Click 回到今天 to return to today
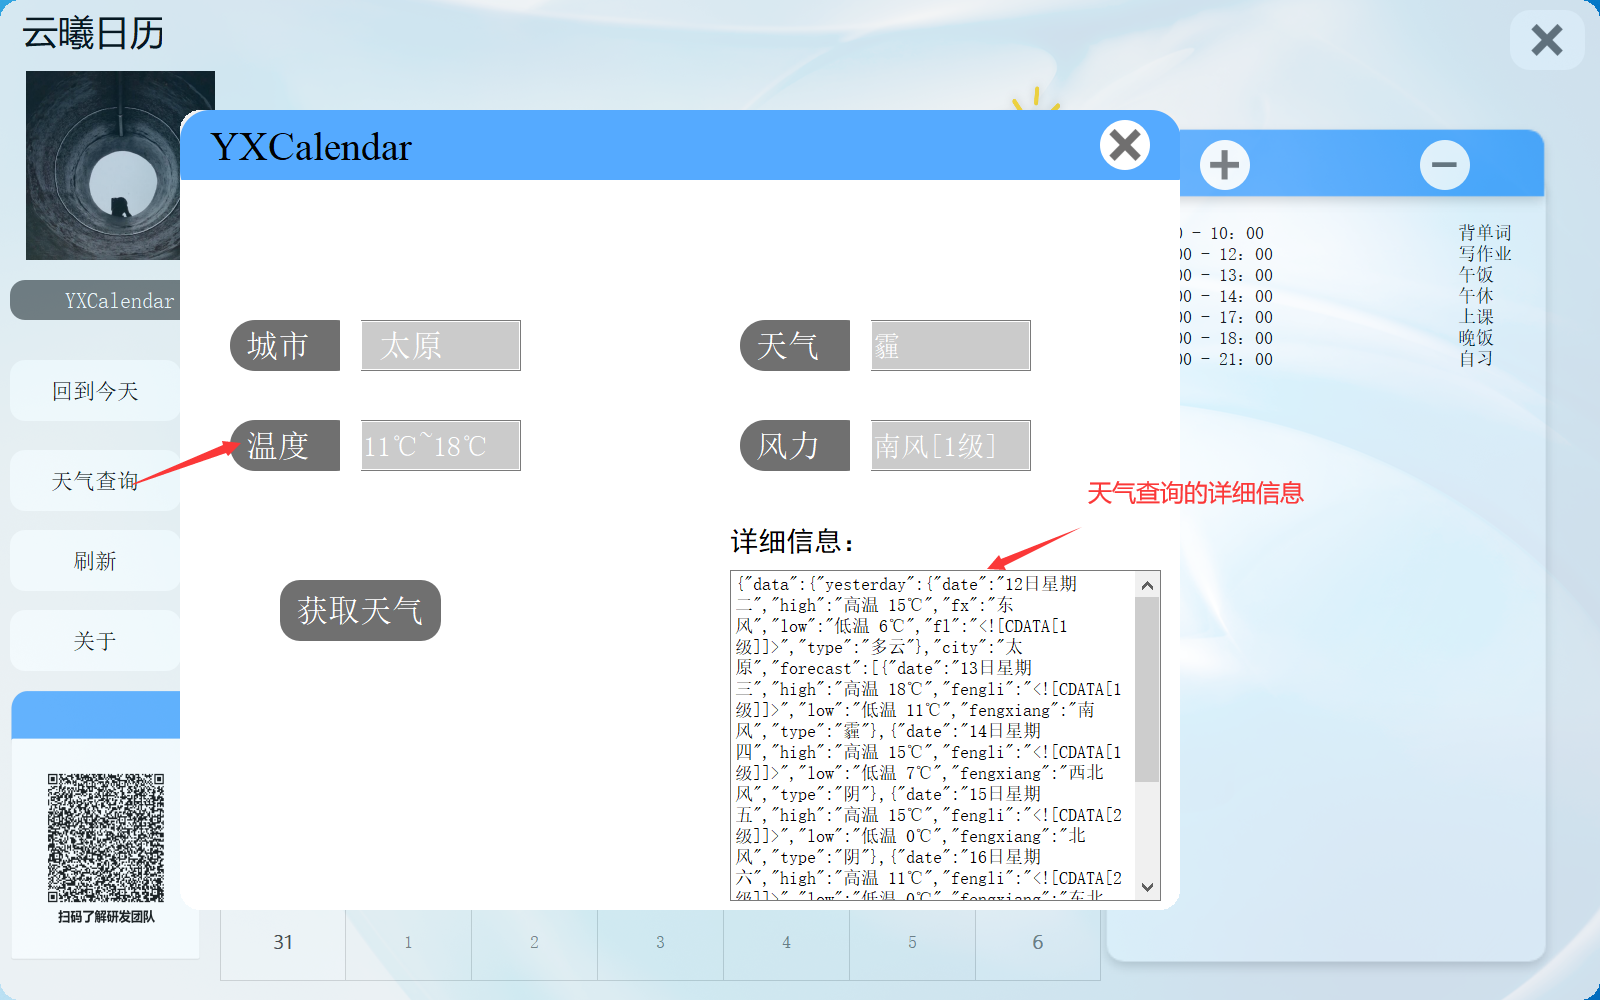Image resolution: width=1600 pixels, height=1000 pixels. point(94,390)
